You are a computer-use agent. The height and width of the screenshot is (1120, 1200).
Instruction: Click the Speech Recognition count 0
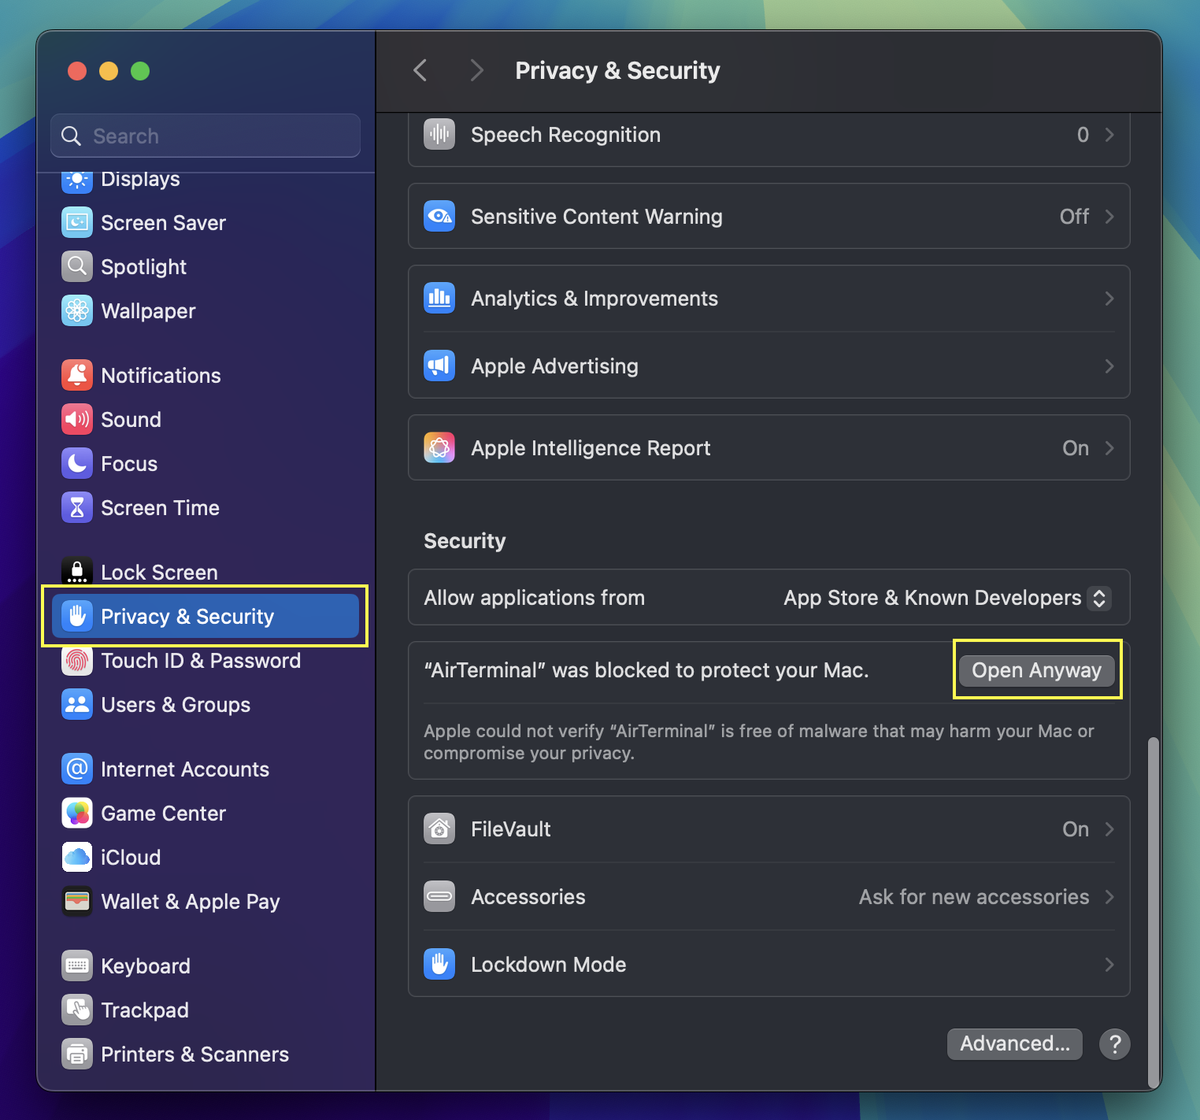click(1083, 135)
